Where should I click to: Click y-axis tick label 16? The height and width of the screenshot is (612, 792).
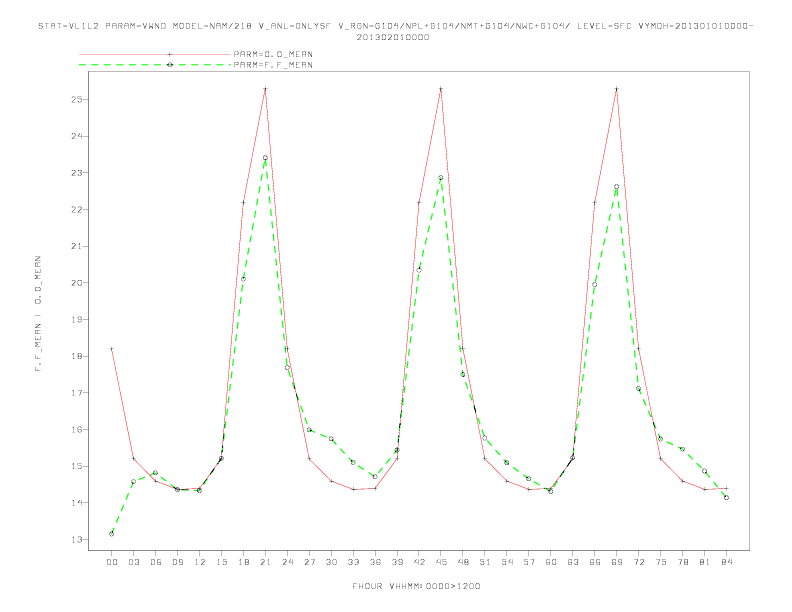(77, 430)
